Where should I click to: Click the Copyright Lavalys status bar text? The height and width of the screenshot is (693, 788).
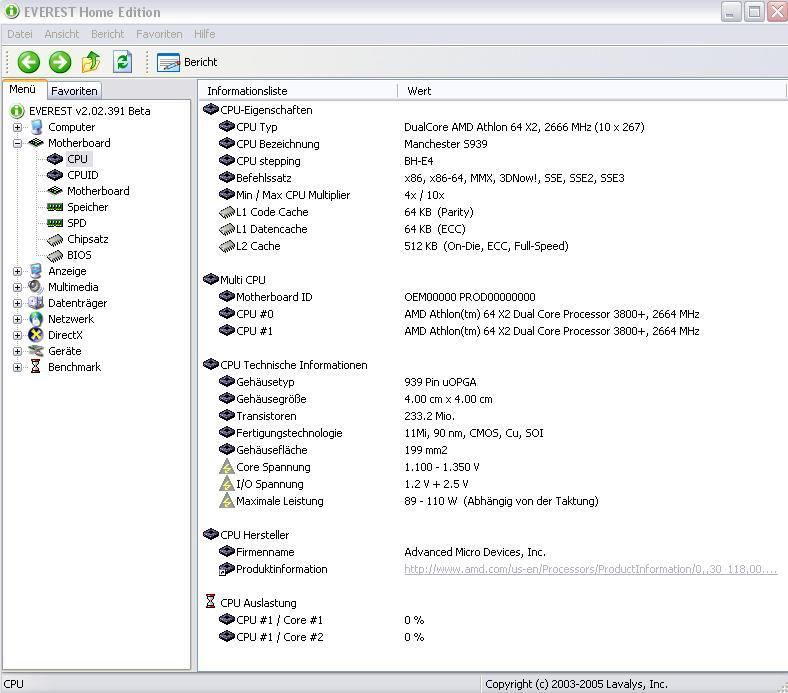[x=576, y=684]
